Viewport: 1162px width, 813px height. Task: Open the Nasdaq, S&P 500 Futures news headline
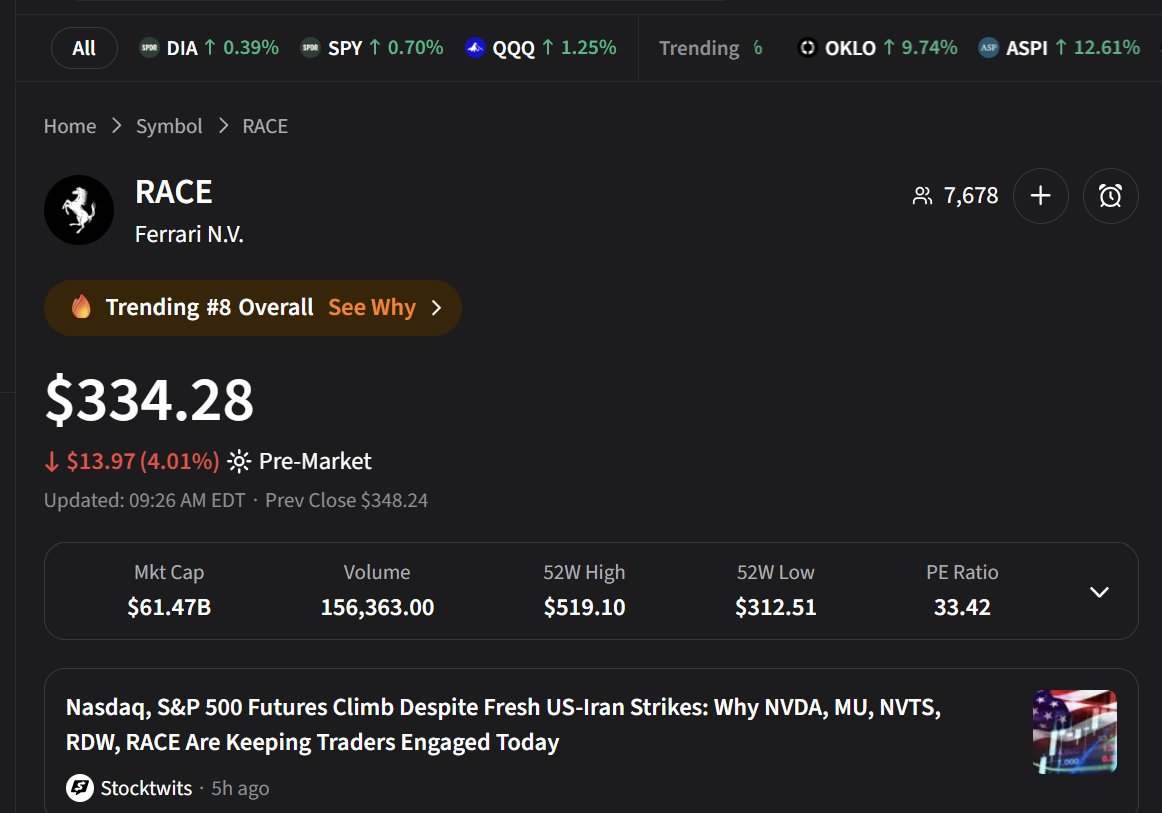503,724
